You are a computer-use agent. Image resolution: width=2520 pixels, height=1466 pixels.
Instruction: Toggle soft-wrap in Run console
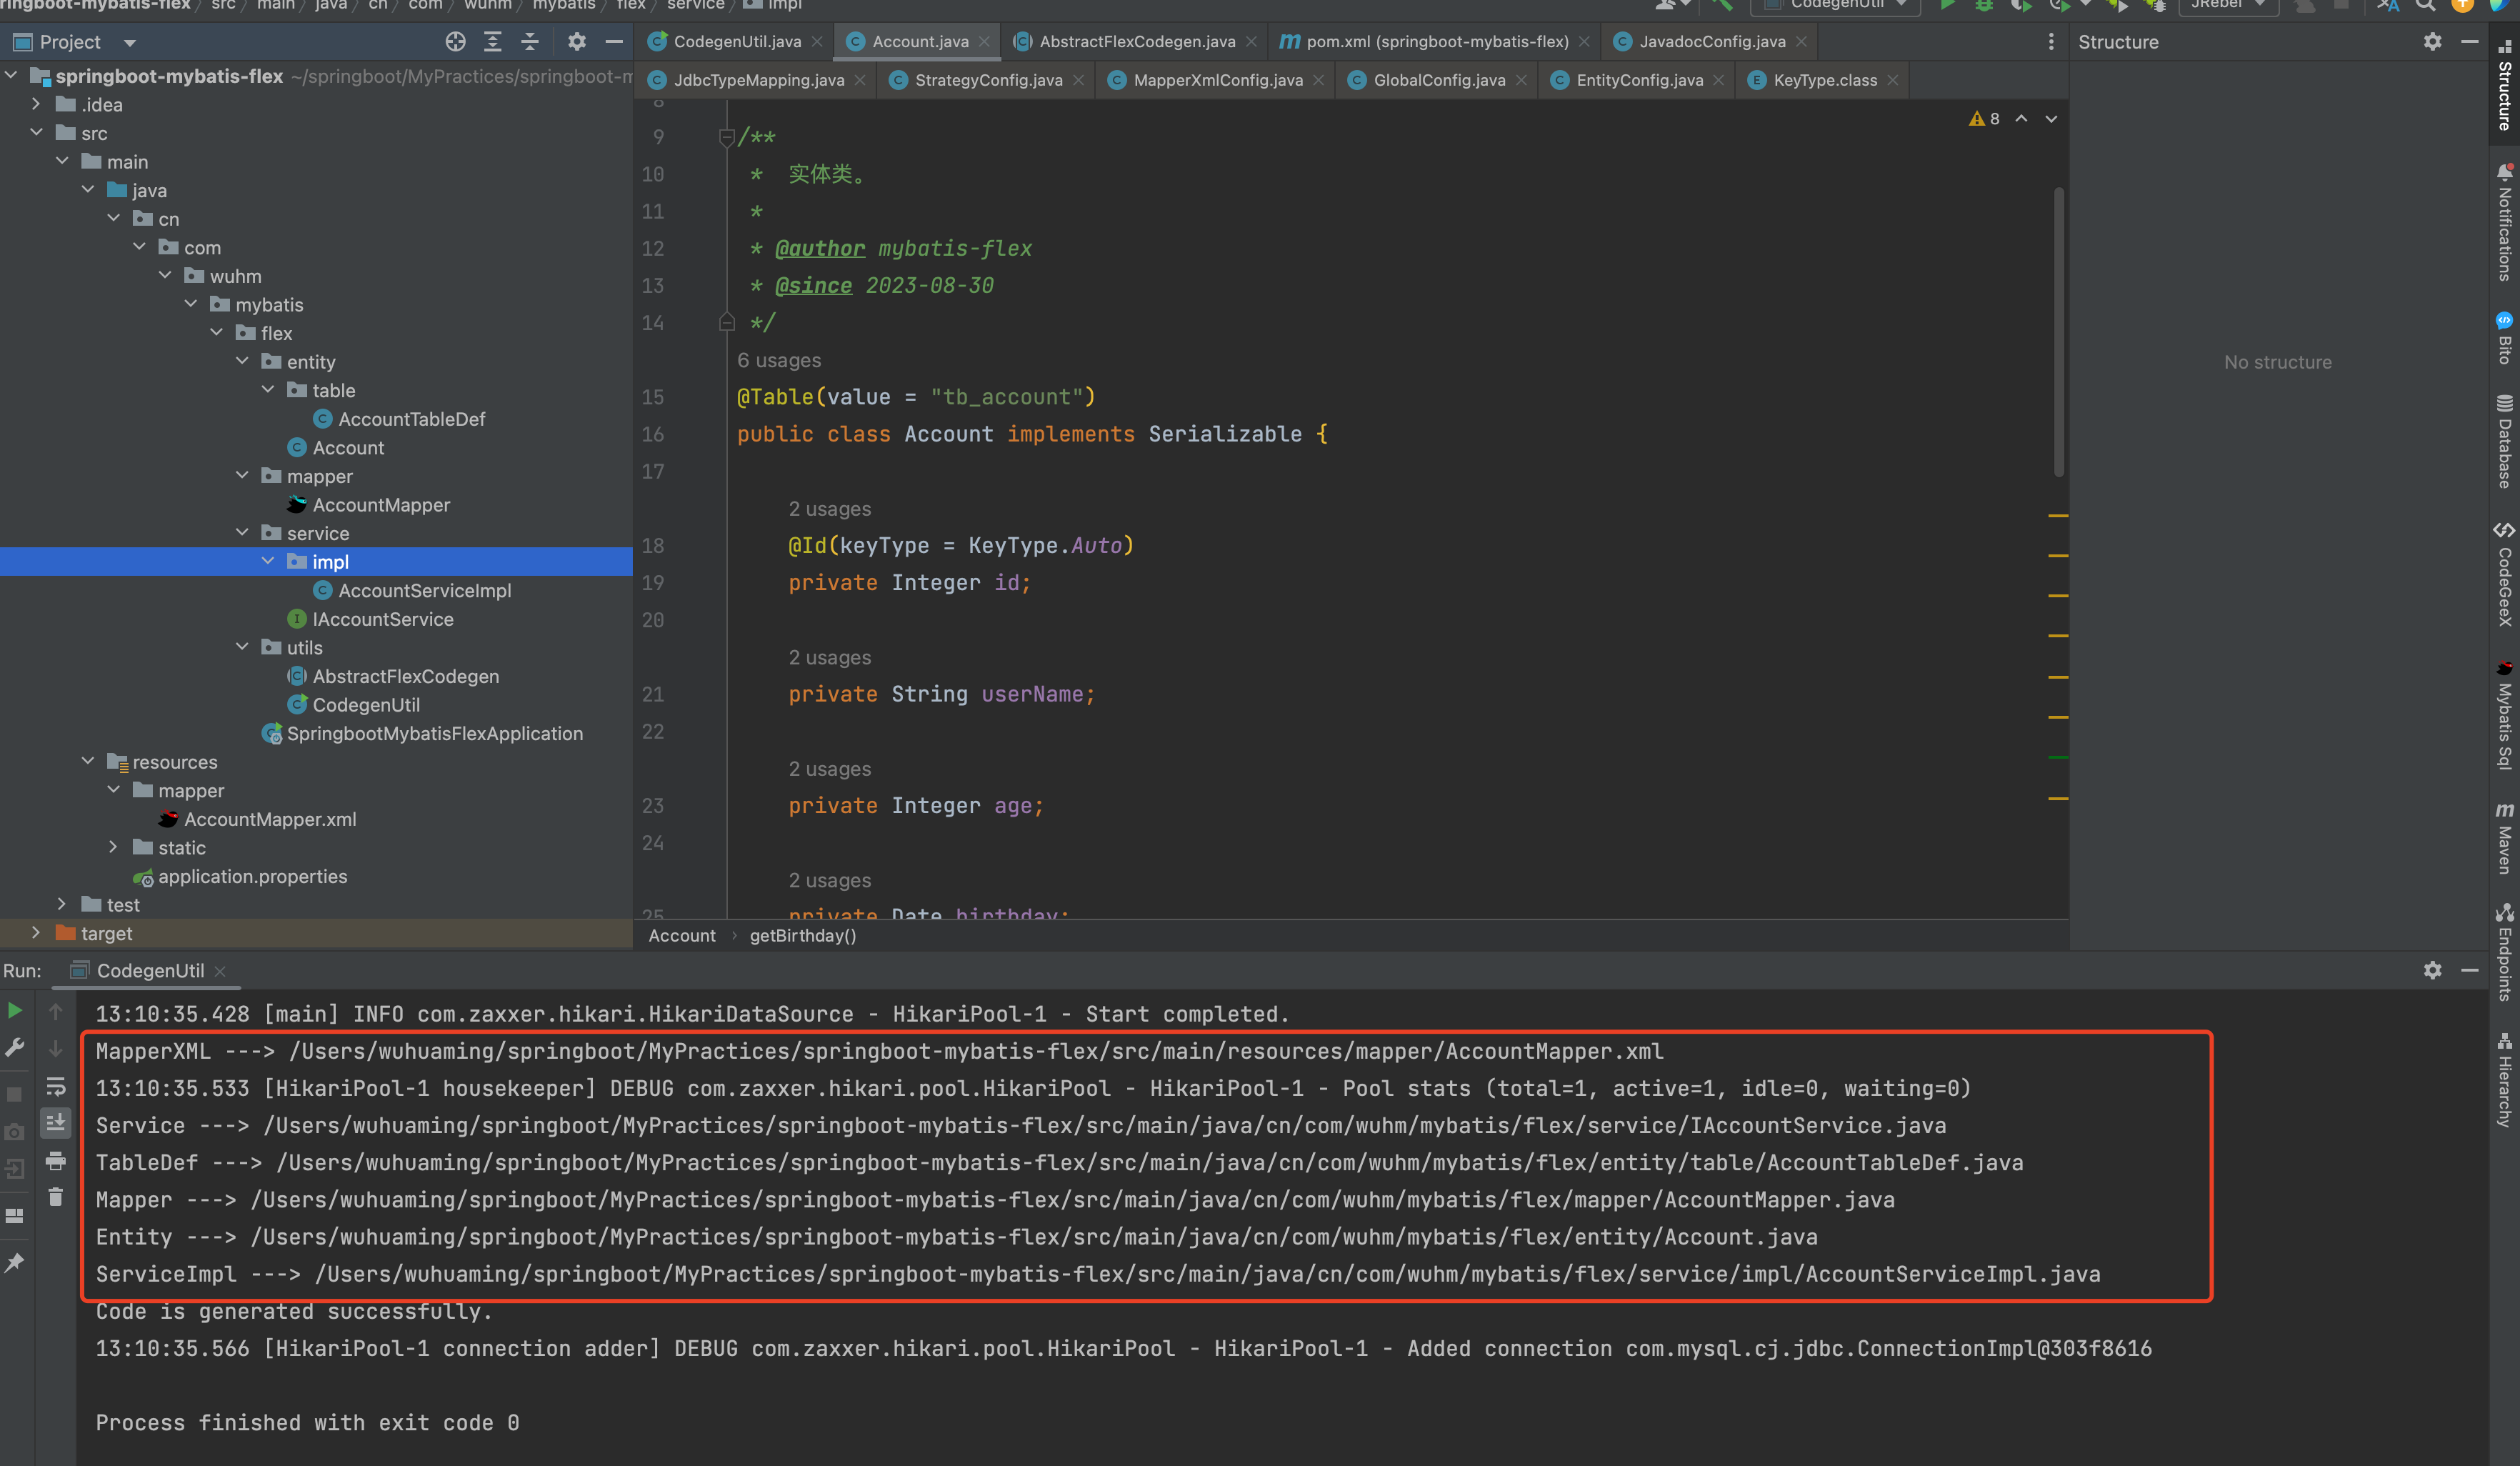click(x=56, y=1086)
